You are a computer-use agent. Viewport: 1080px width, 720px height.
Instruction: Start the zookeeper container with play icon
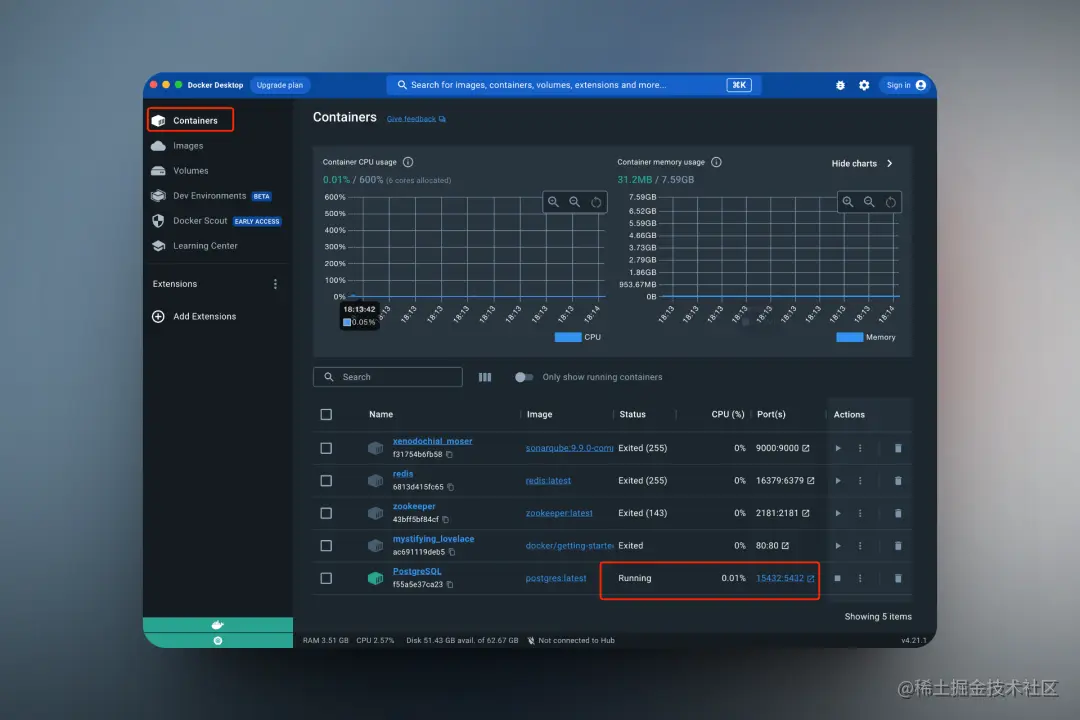(x=838, y=513)
